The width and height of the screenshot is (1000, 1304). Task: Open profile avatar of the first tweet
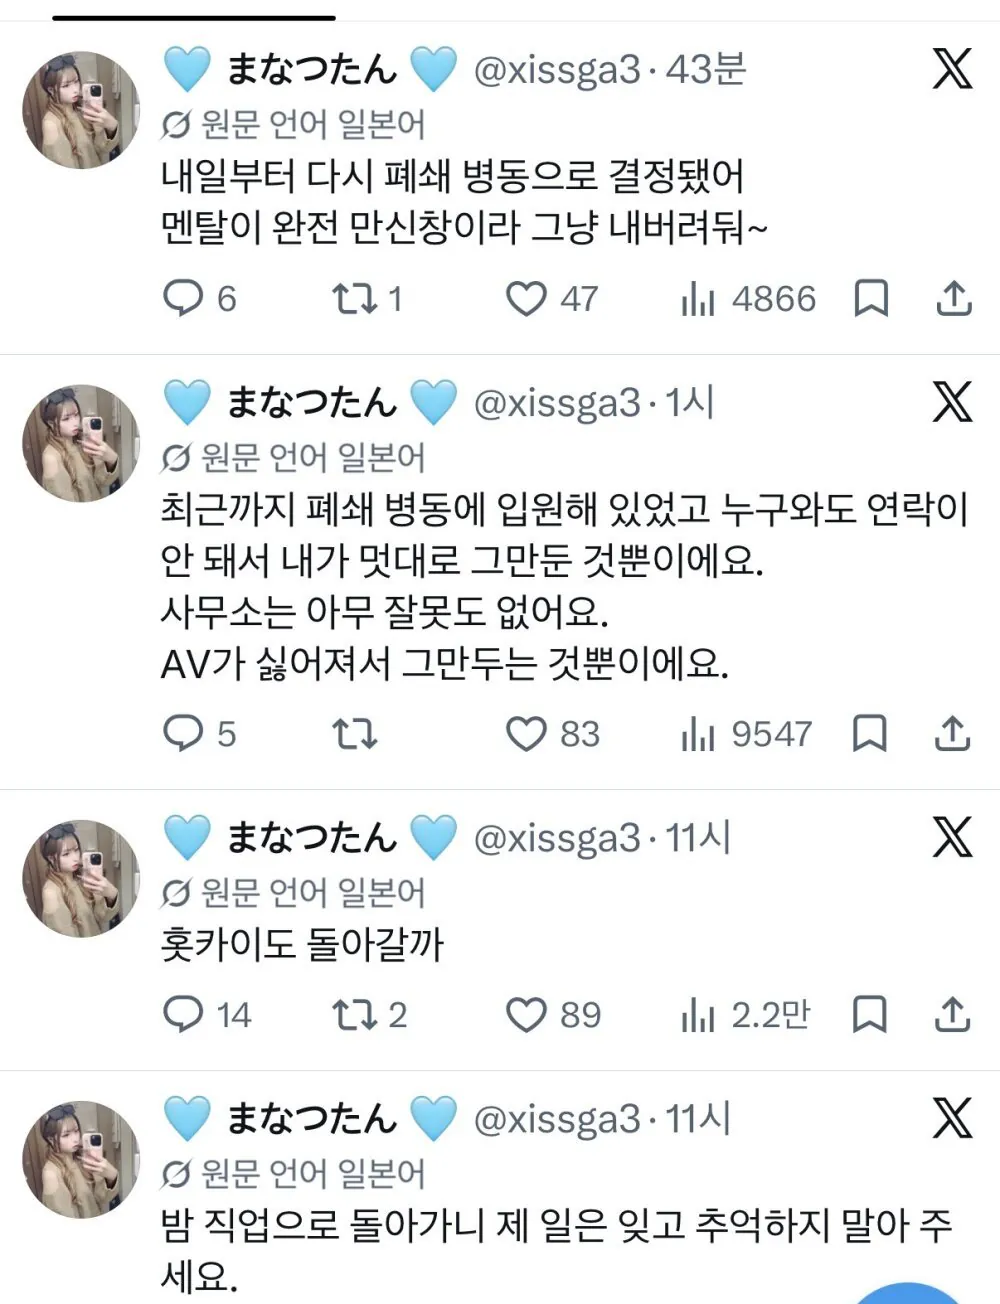[x=82, y=110]
